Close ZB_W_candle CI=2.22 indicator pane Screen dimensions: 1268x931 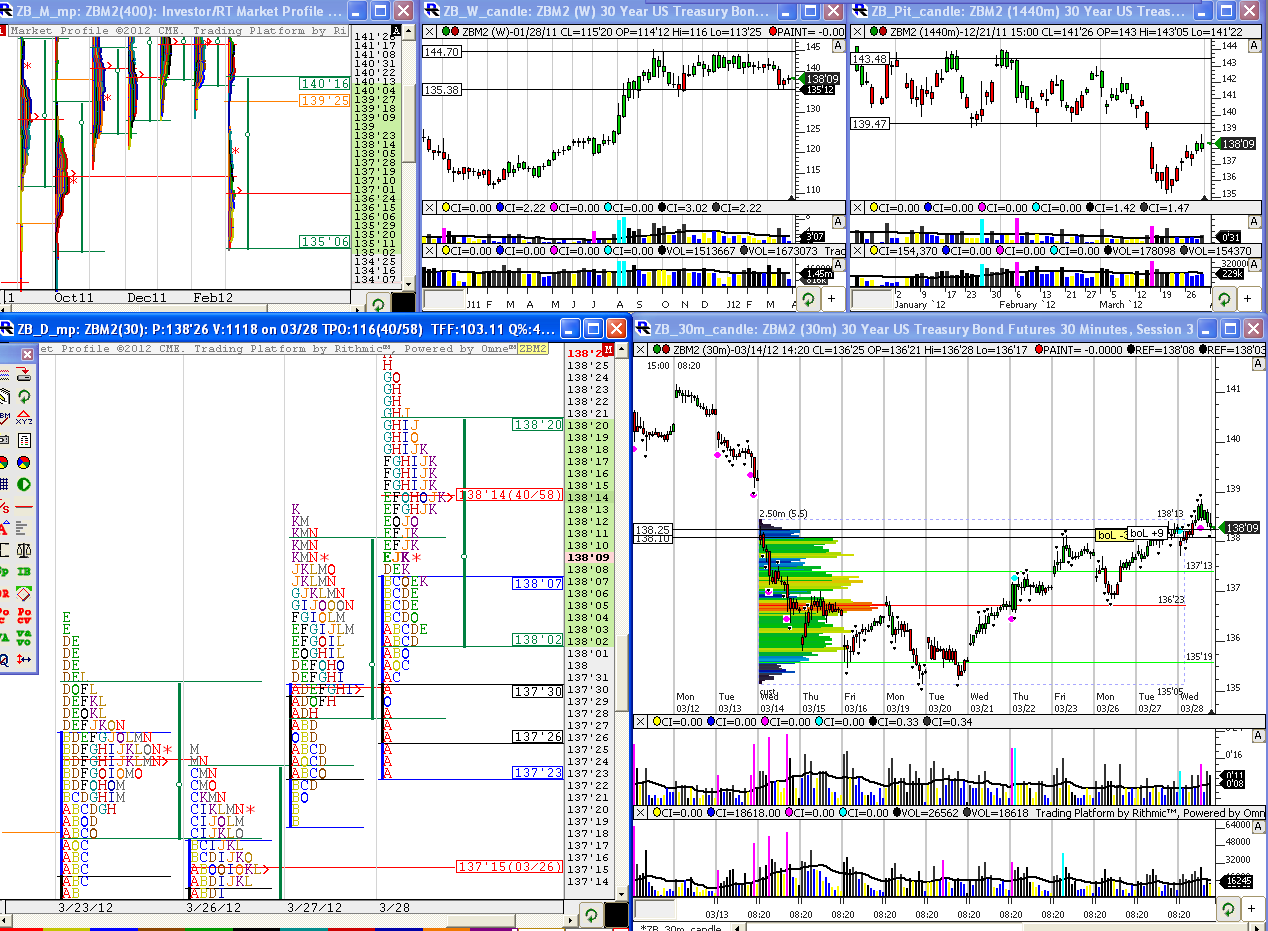pos(430,207)
